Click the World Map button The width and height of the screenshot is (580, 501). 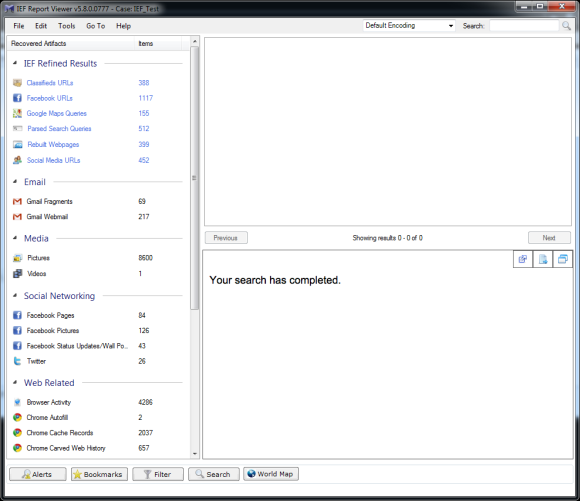click(x=271, y=474)
